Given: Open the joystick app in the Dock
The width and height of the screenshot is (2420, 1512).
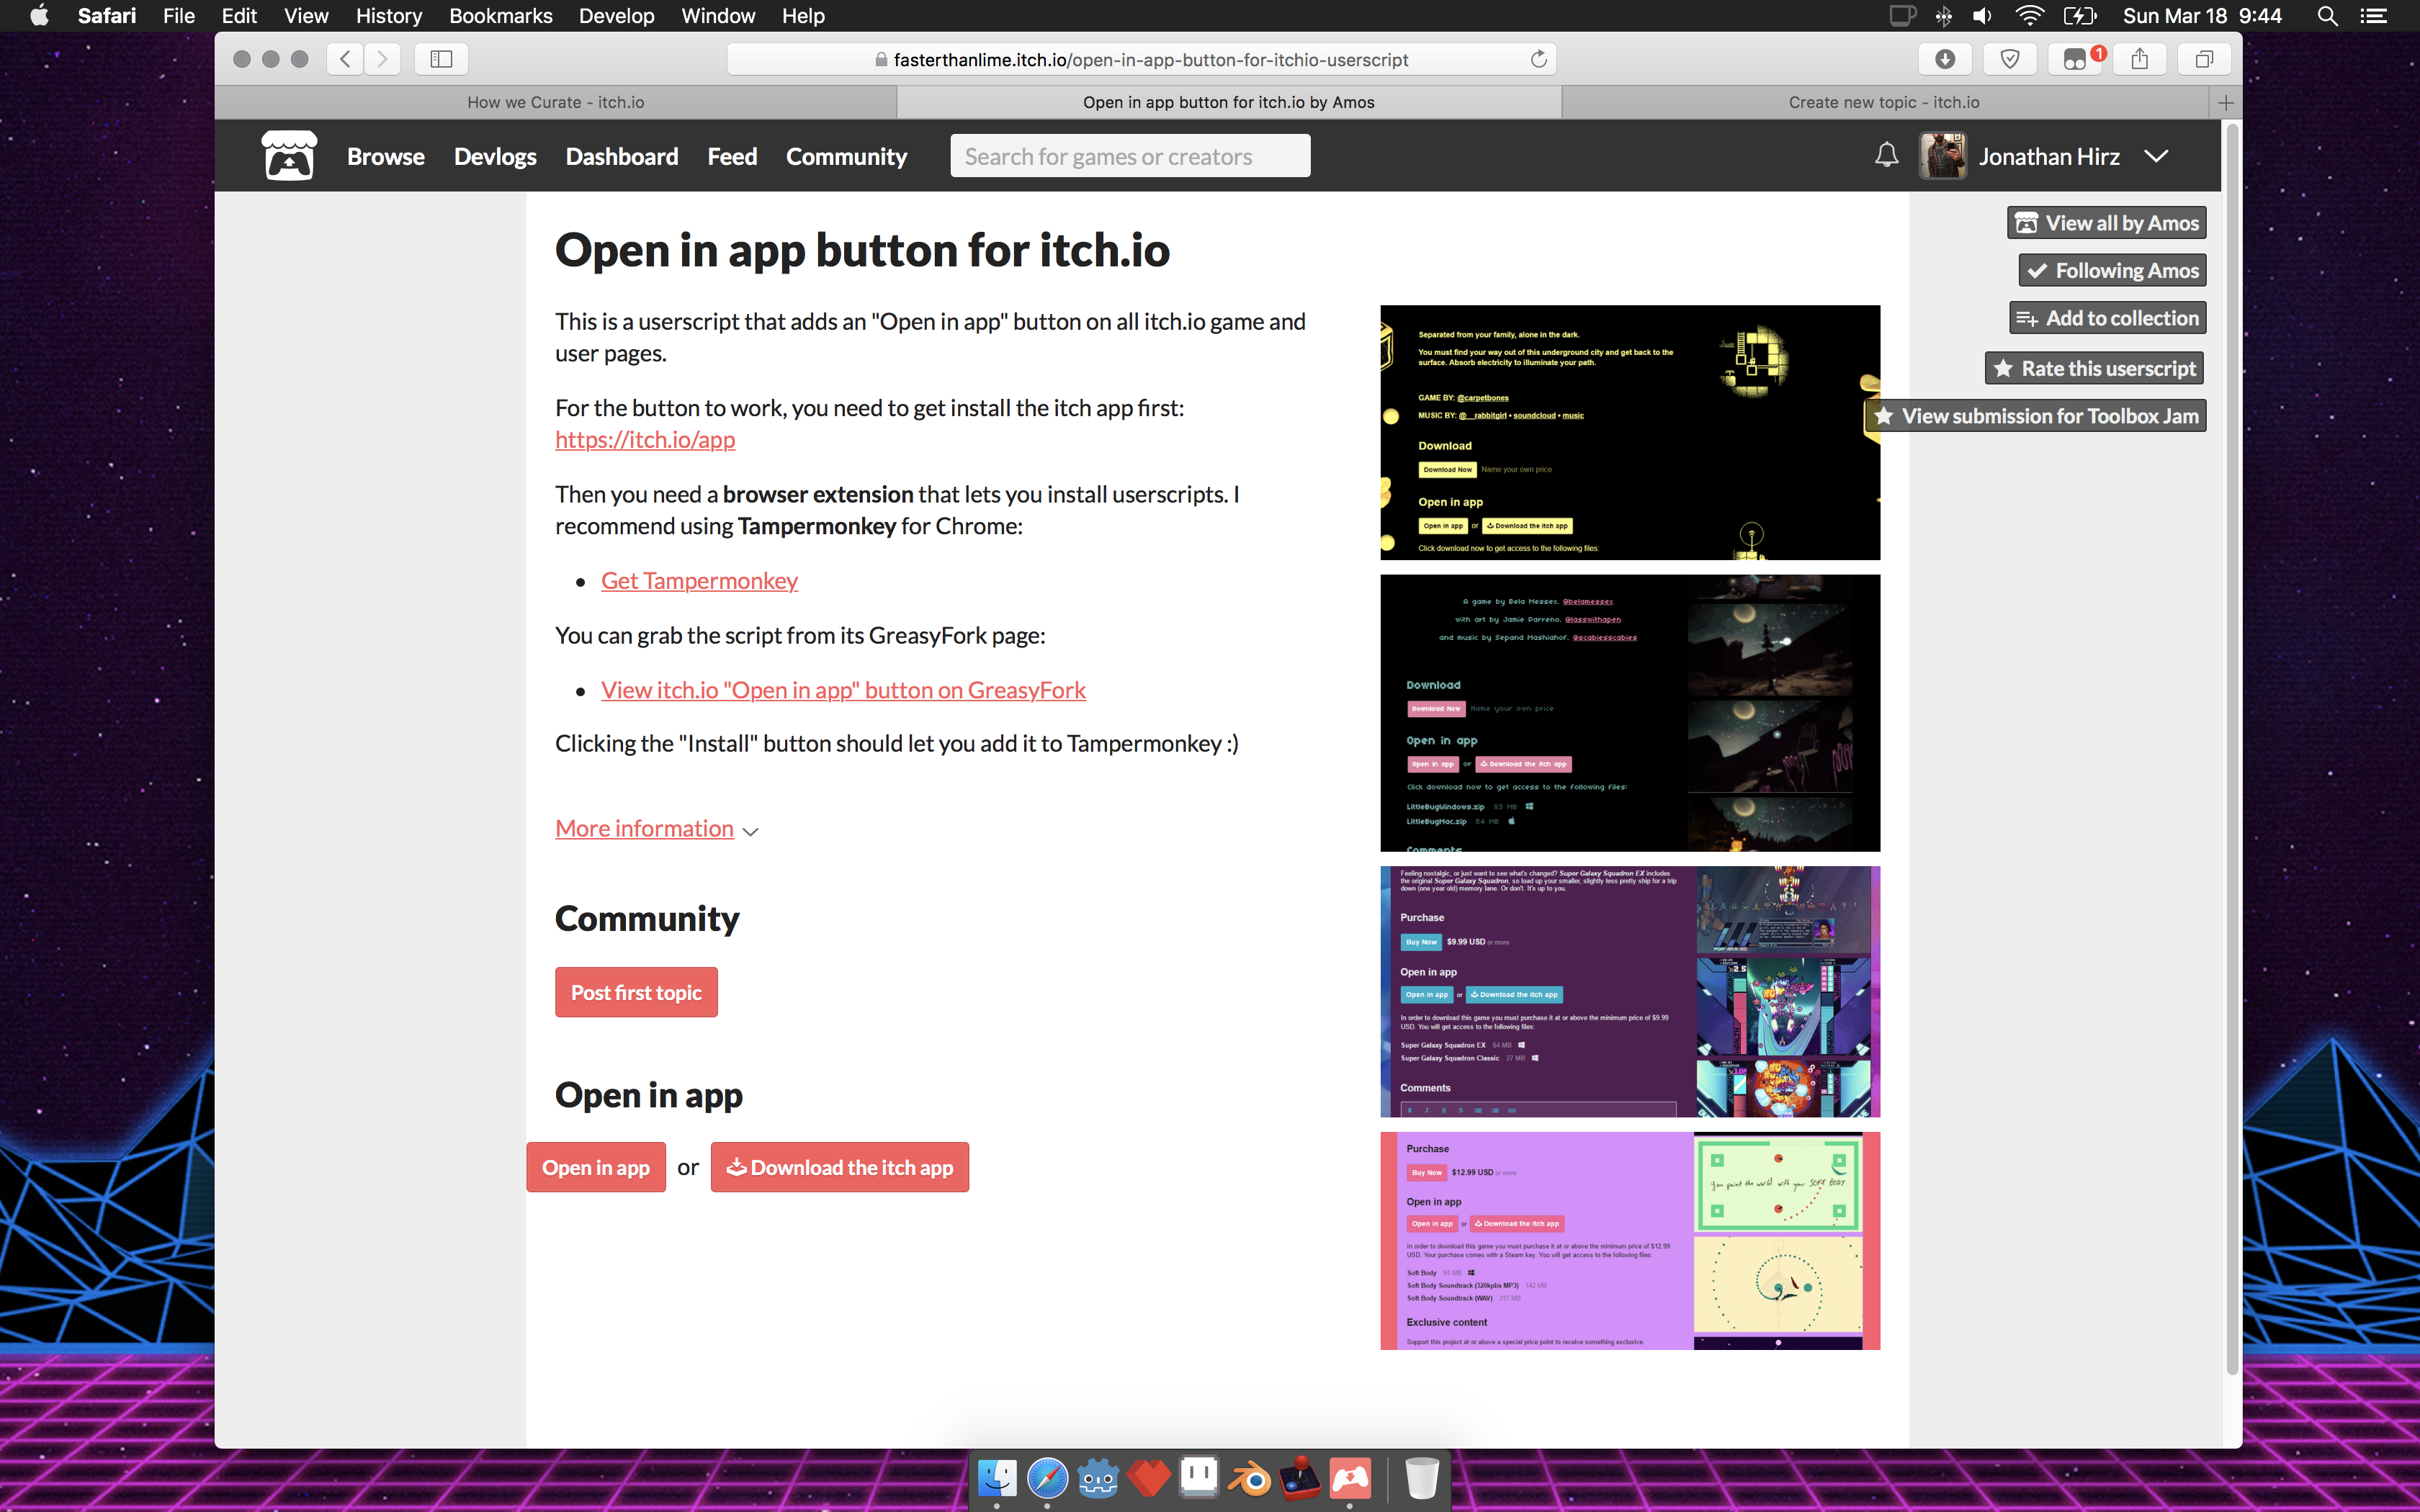Looking at the screenshot, I should point(1300,1478).
